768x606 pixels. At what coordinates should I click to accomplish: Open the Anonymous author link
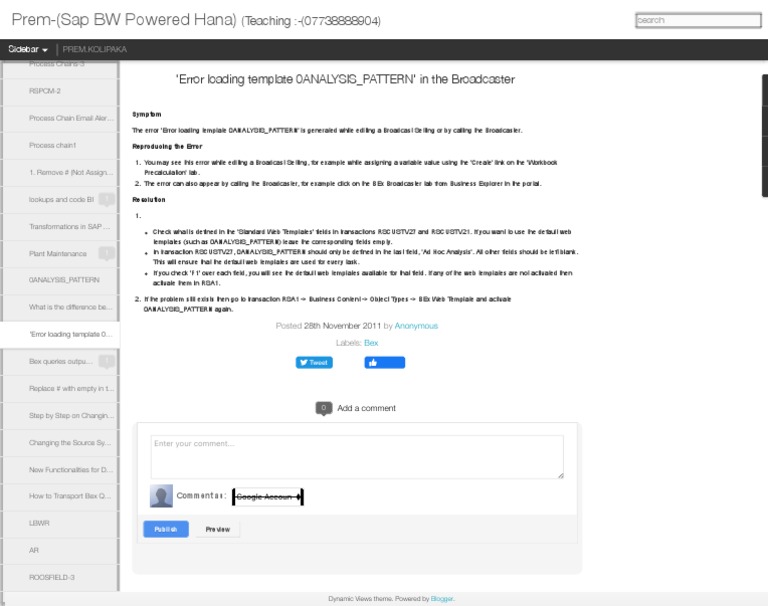(416, 326)
